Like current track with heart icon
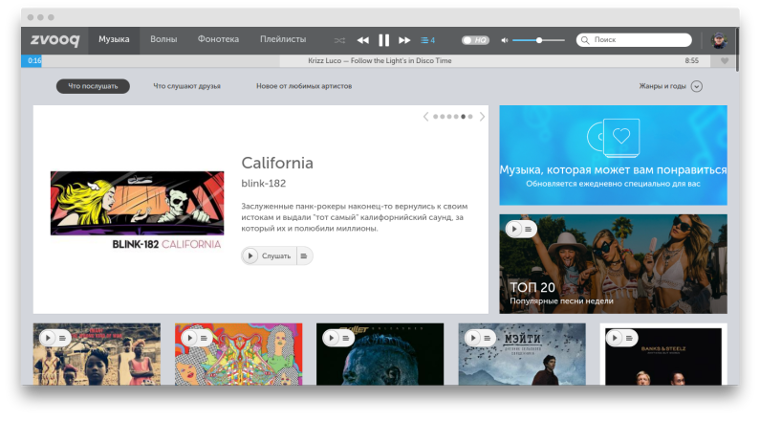Viewport: 760px width, 422px height. 725,61
